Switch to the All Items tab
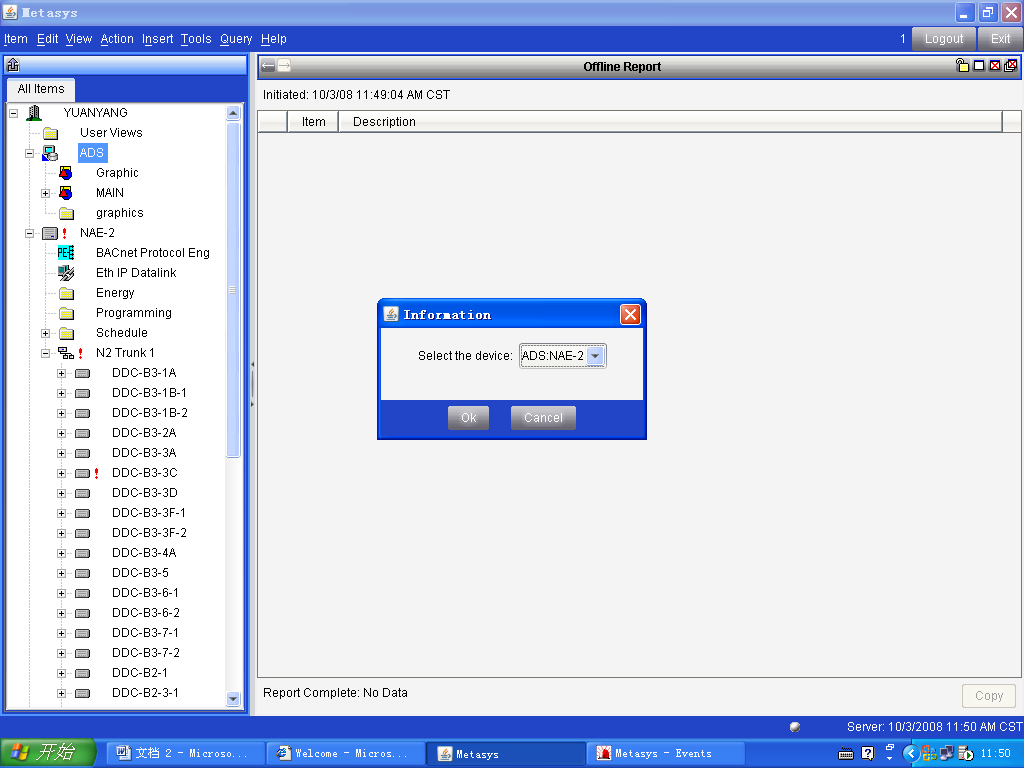1024x768 pixels. pyautogui.click(x=41, y=89)
